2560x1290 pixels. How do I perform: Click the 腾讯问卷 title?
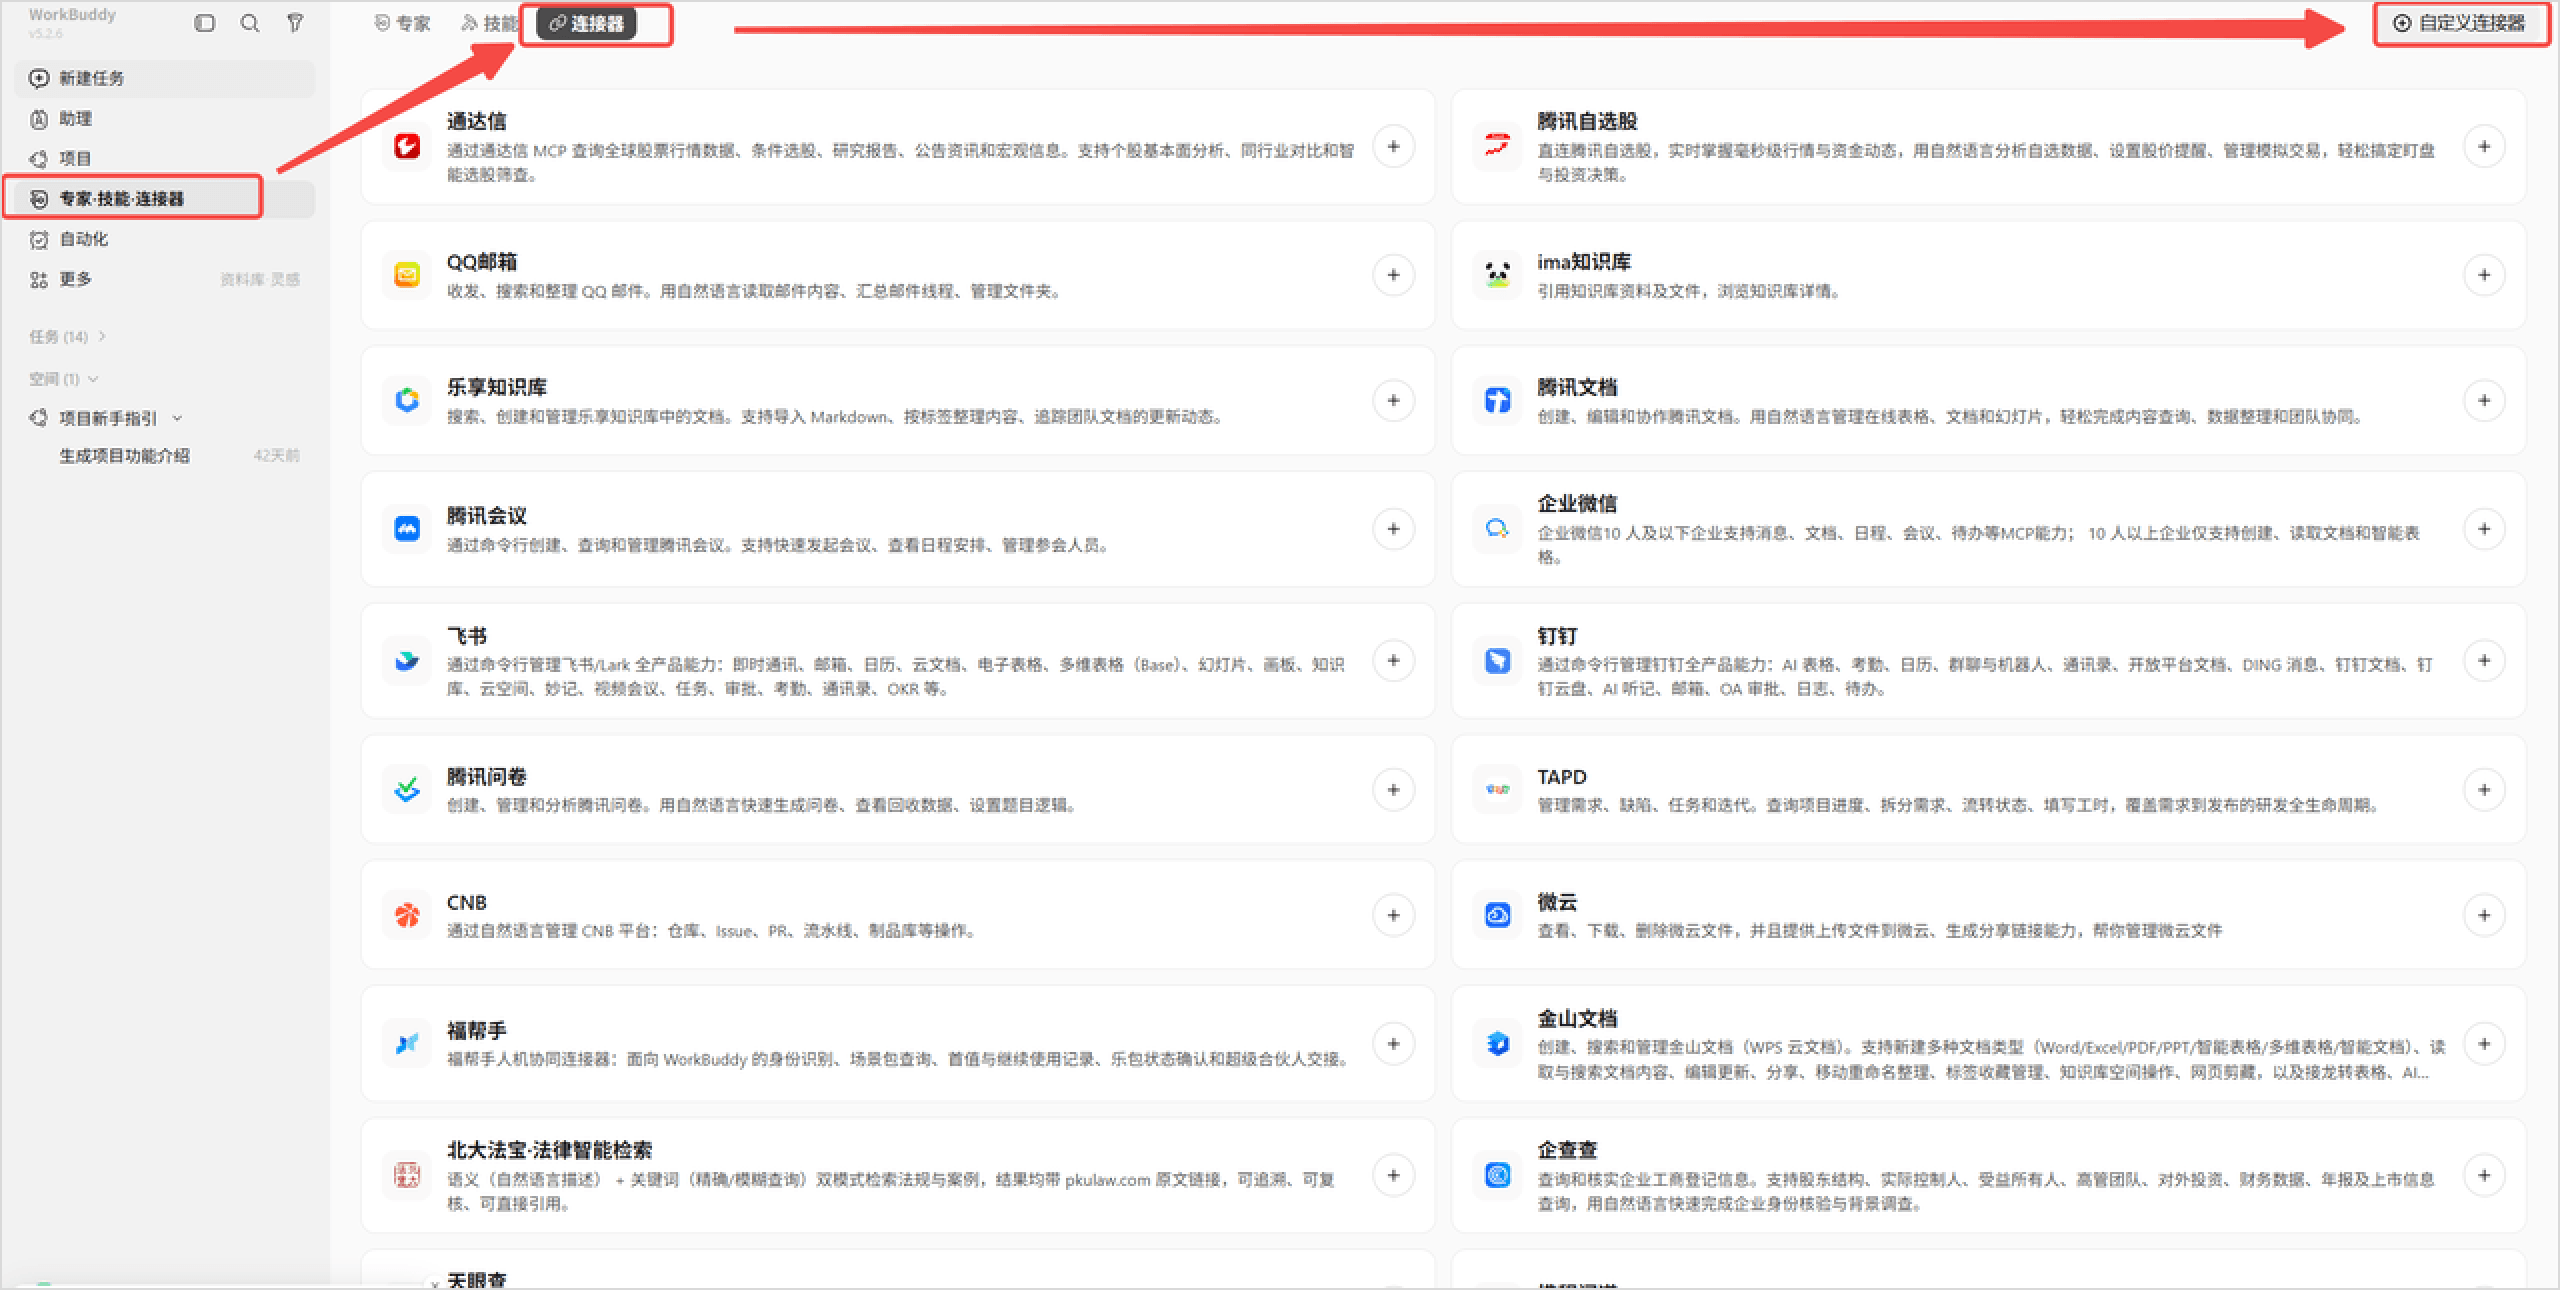point(486,777)
